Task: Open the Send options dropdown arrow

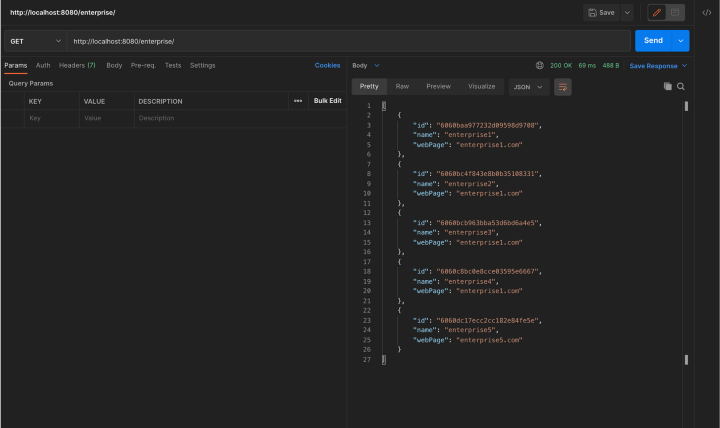Action: [681, 41]
